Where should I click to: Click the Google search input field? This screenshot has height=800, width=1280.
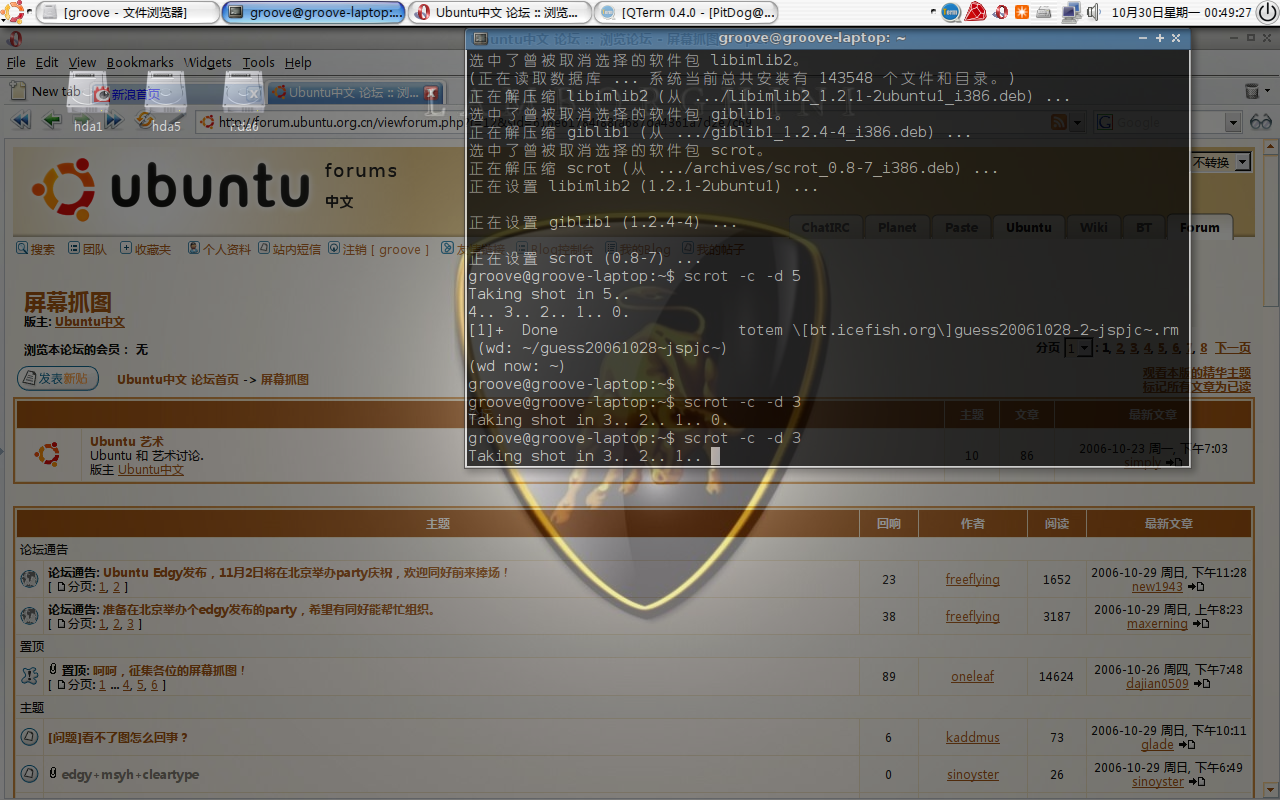[x=1170, y=122]
